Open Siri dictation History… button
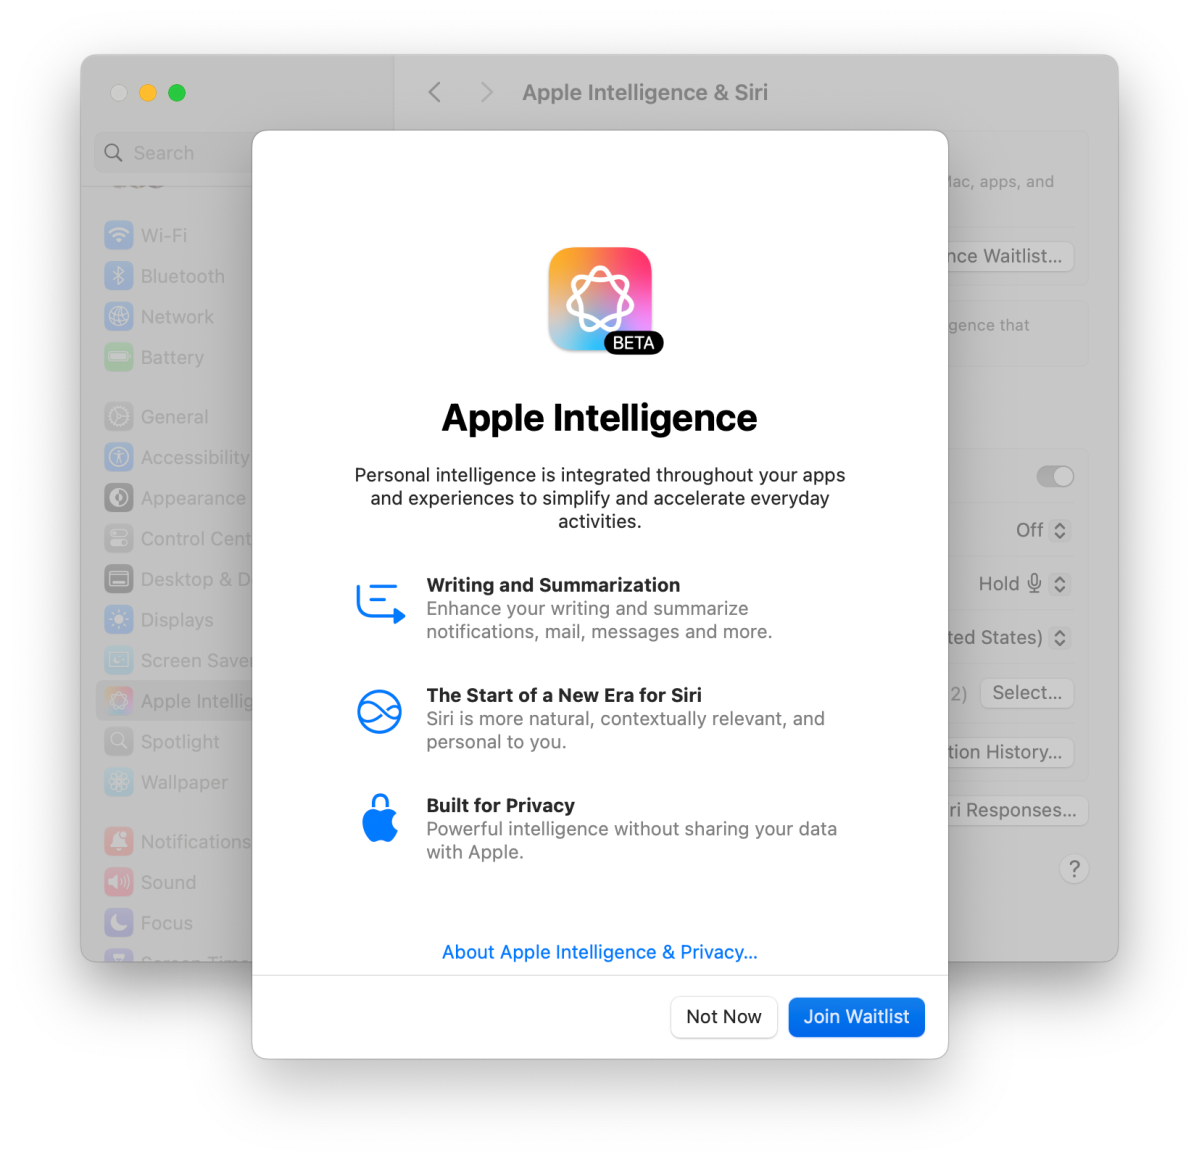The image size is (1199, 1166). point(1011,752)
